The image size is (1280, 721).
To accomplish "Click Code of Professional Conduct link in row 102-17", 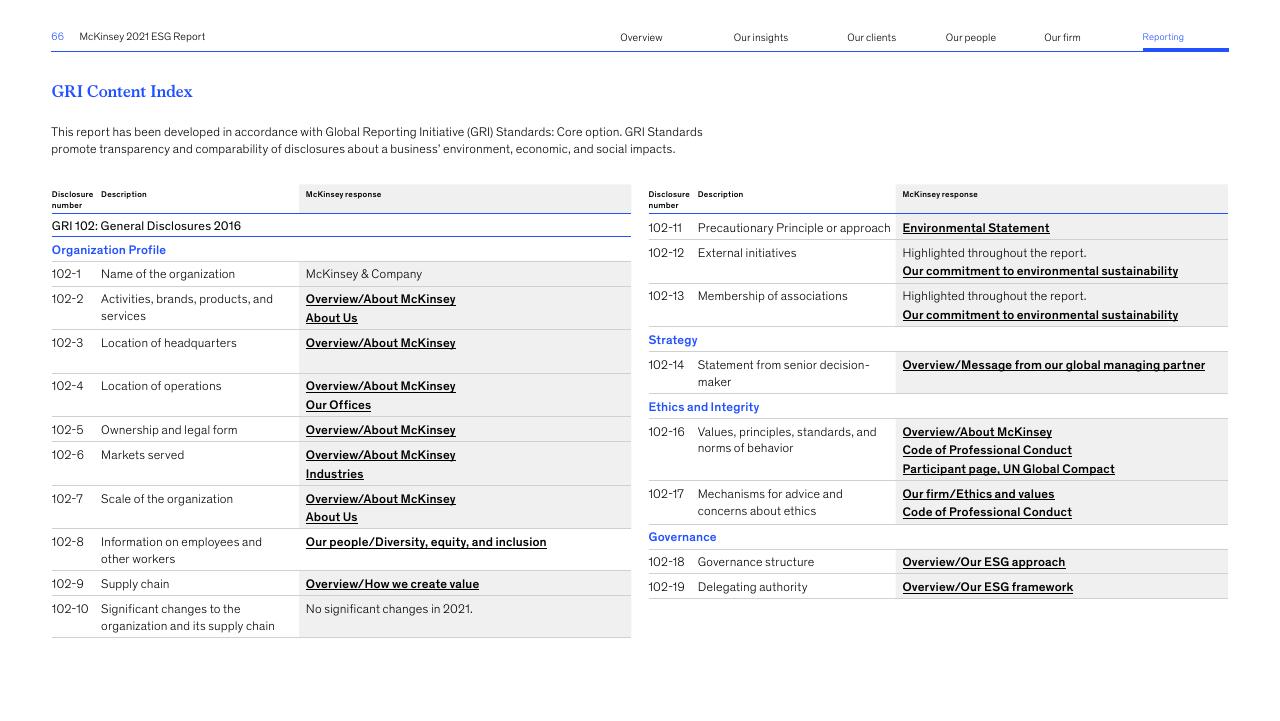I will click(x=987, y=512).
